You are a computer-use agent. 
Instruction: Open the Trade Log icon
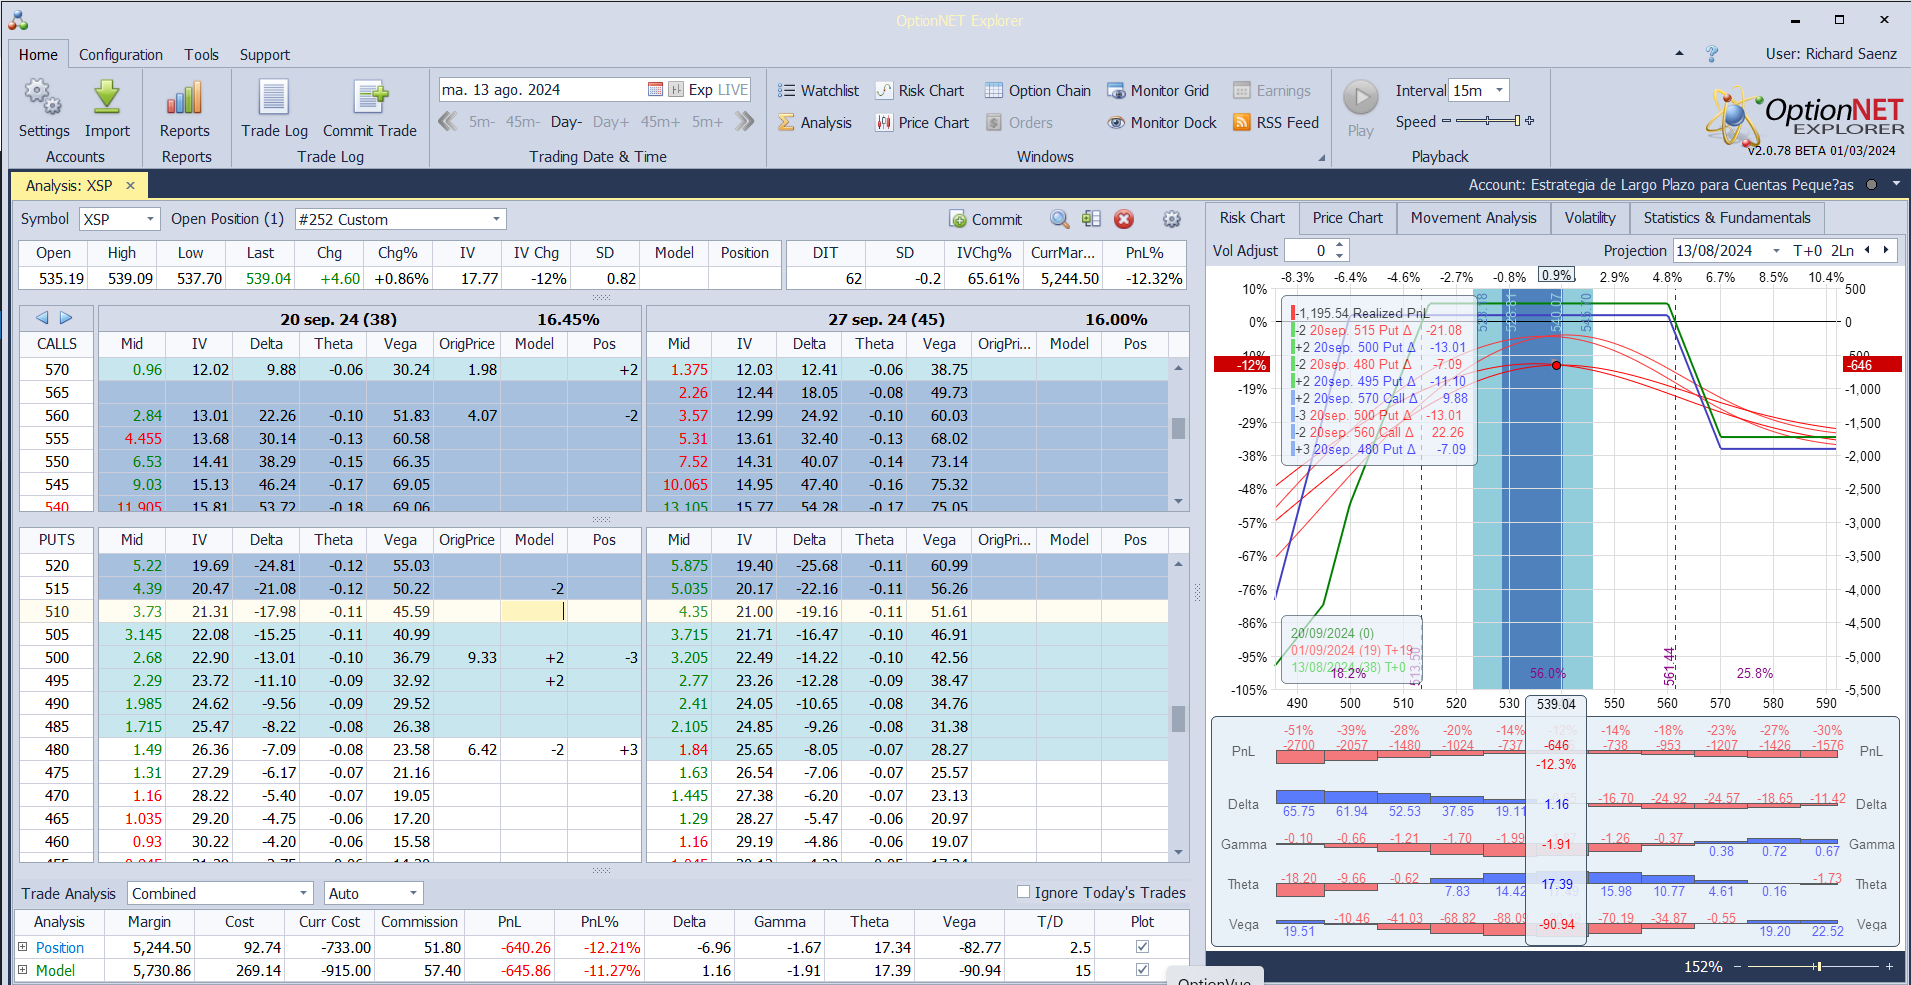tap(274, 98)
